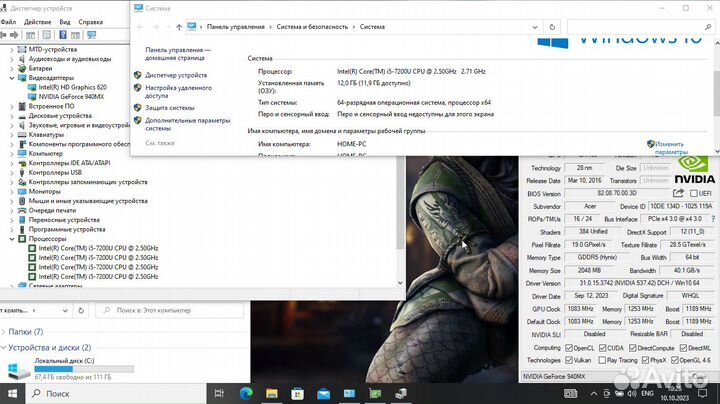Click the Forward arrow in Device Manager toolbar

[14, 35]
